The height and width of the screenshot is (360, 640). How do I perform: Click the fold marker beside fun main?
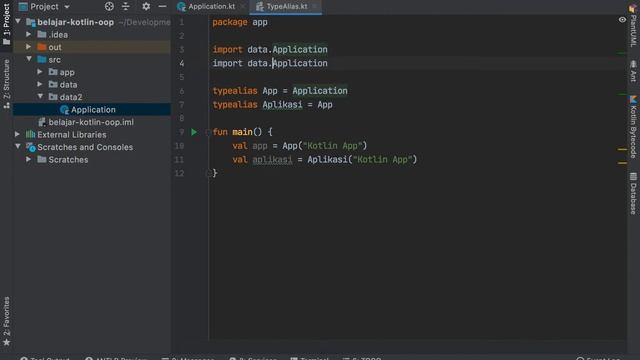208,132
